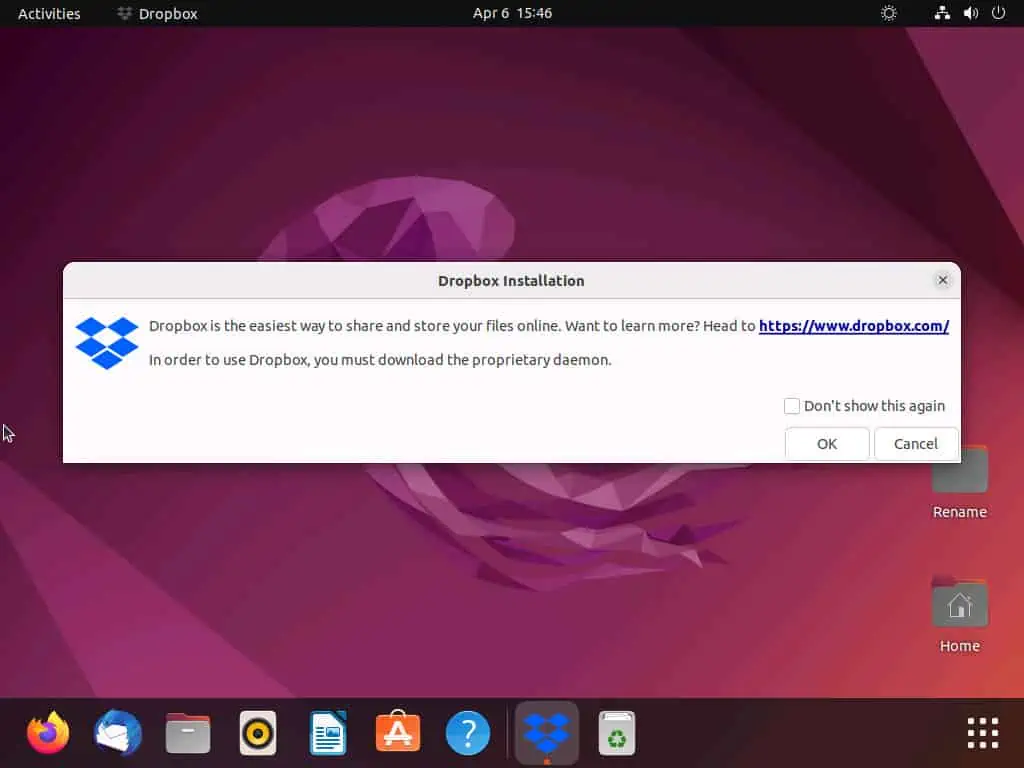Open the Activities overview
Screen dimensions: 1024x768
(49, 14)
